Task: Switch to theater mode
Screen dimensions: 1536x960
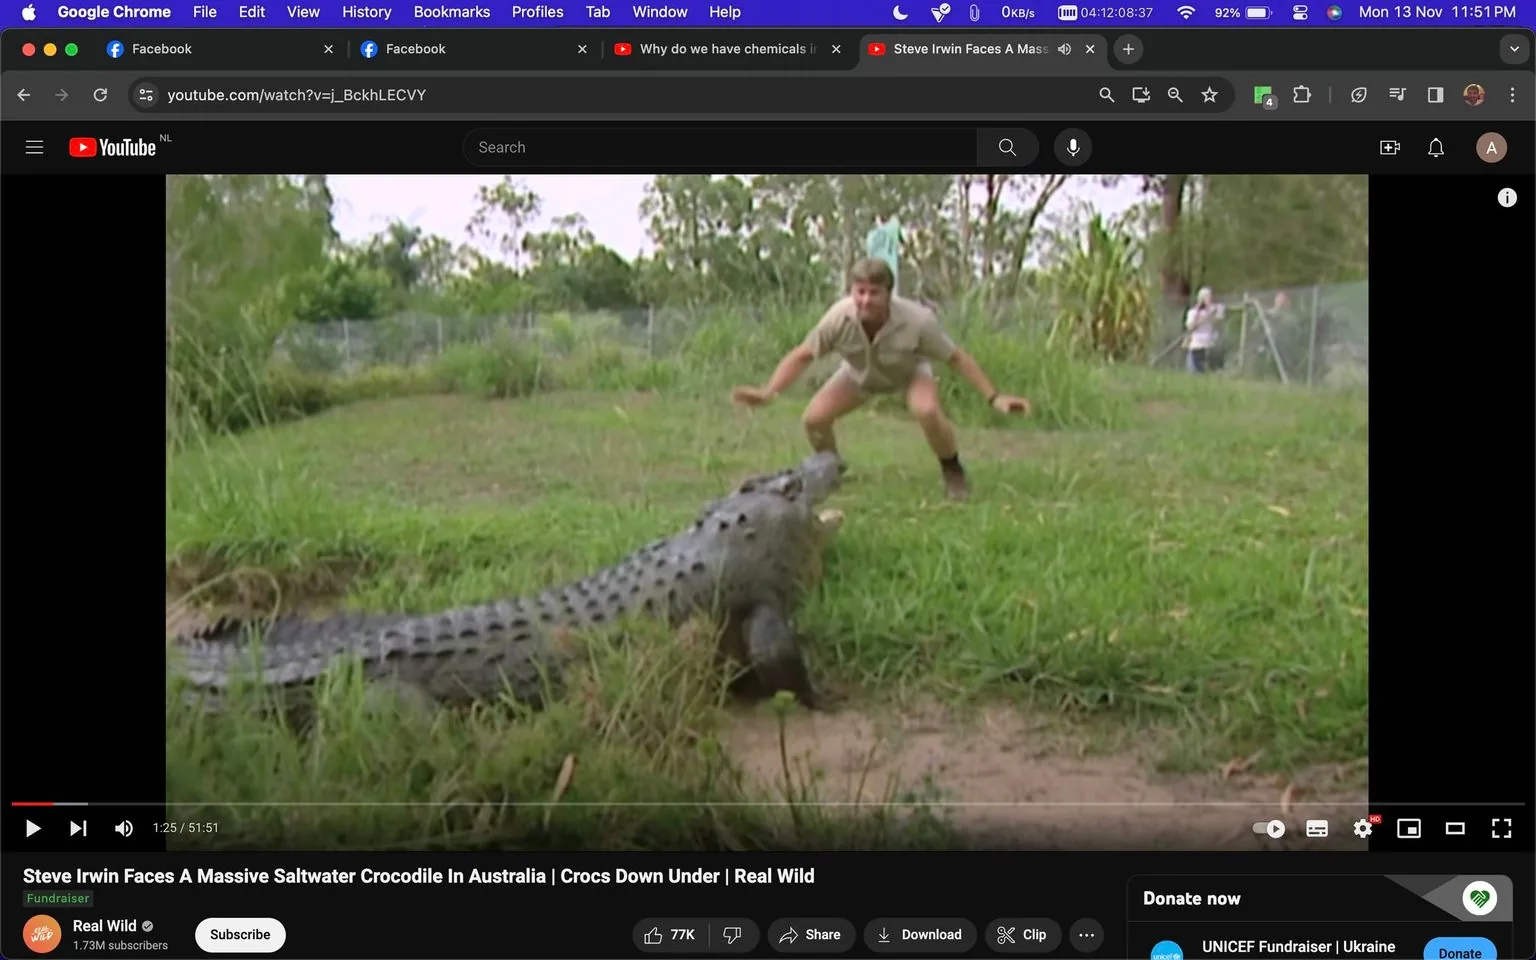Action: point(1455,828)
